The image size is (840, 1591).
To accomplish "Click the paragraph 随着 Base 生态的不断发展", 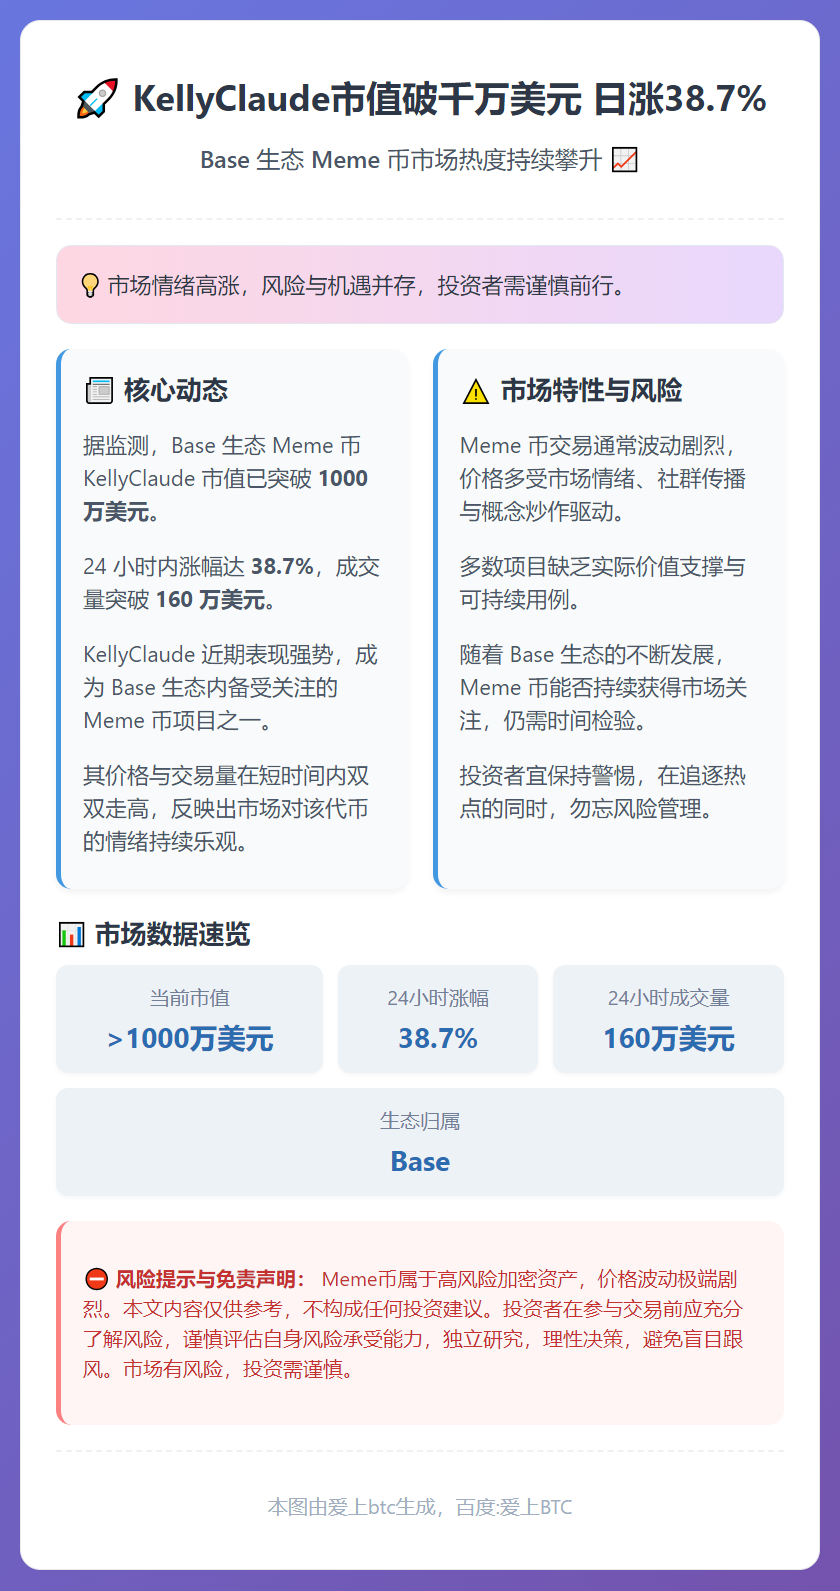I will pos(604,688).
